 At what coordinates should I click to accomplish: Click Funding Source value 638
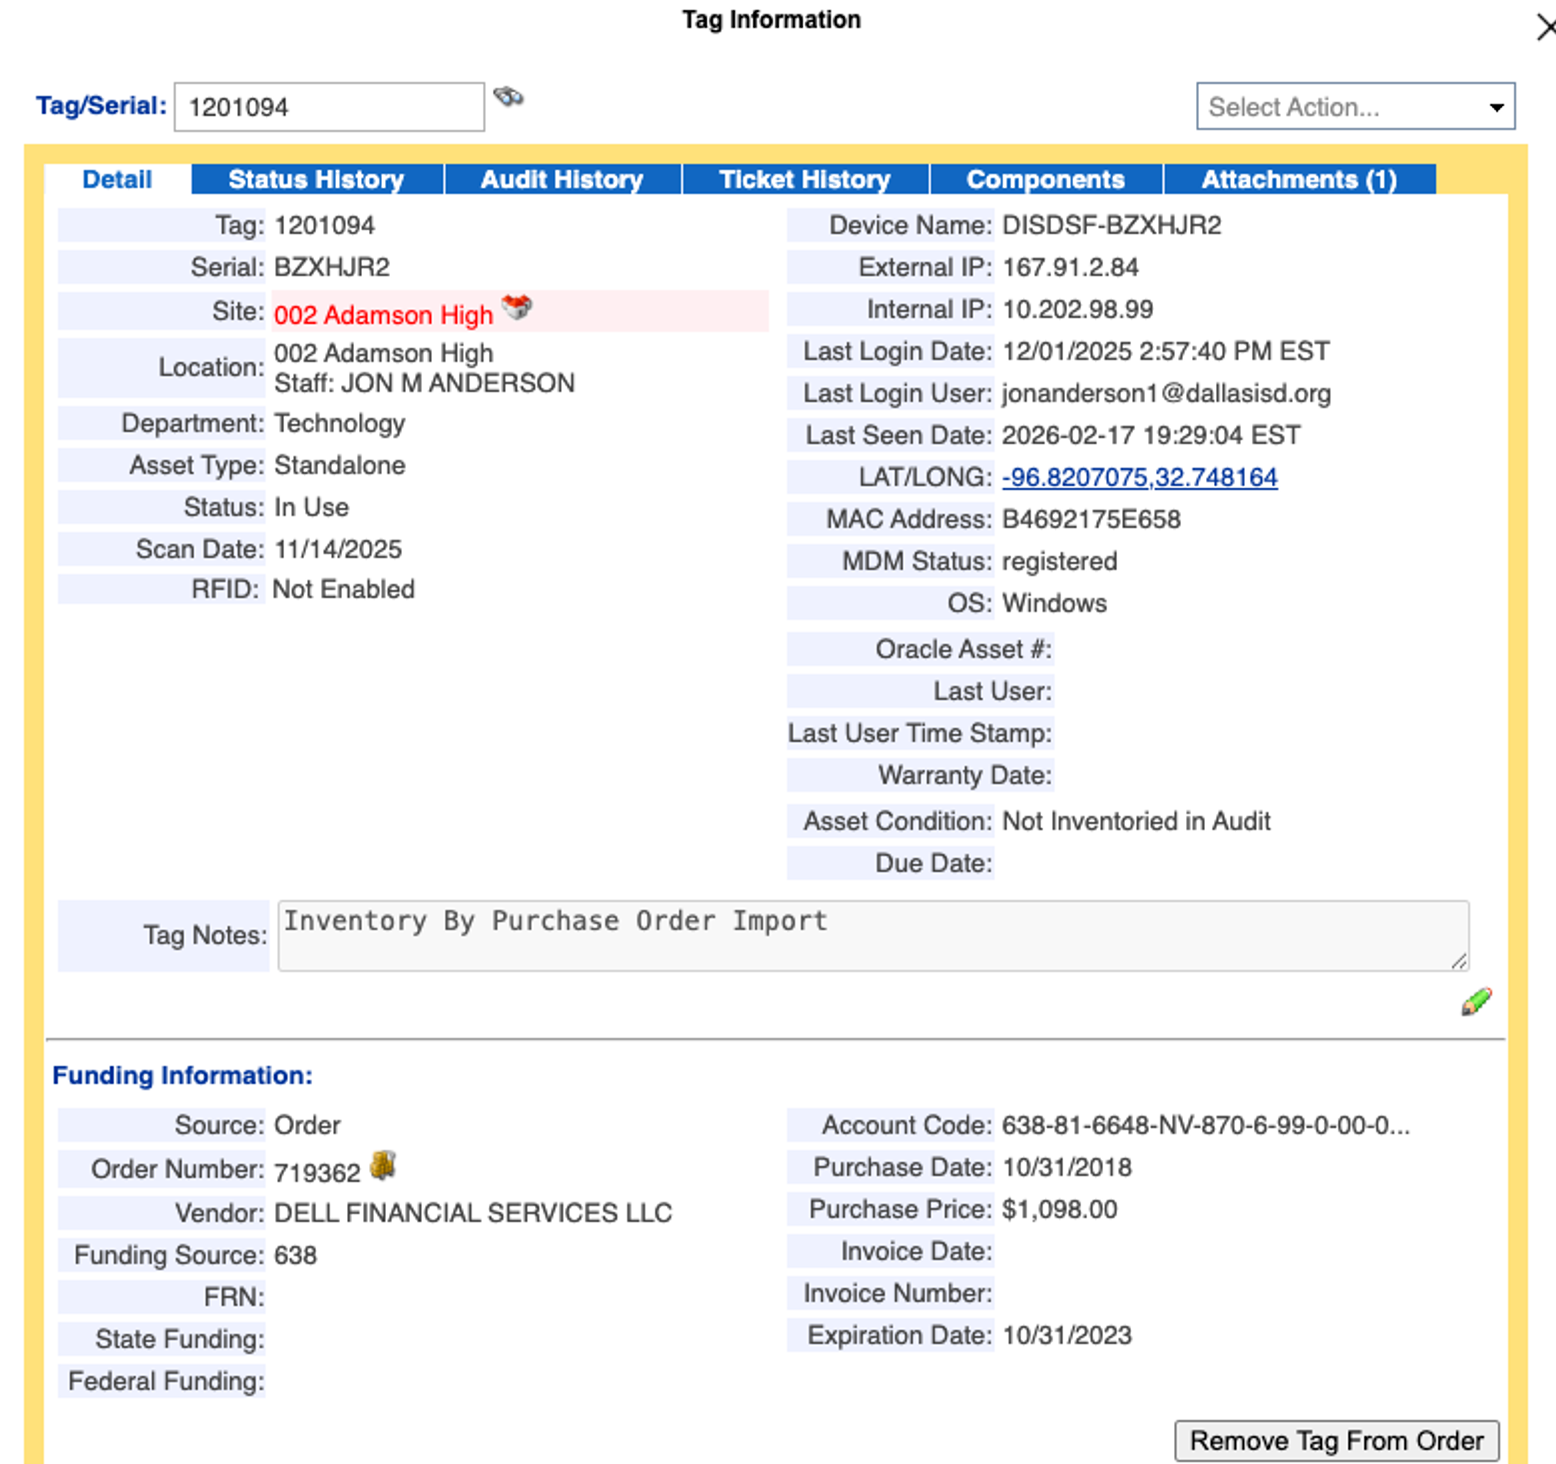[x=295, y=1255]
